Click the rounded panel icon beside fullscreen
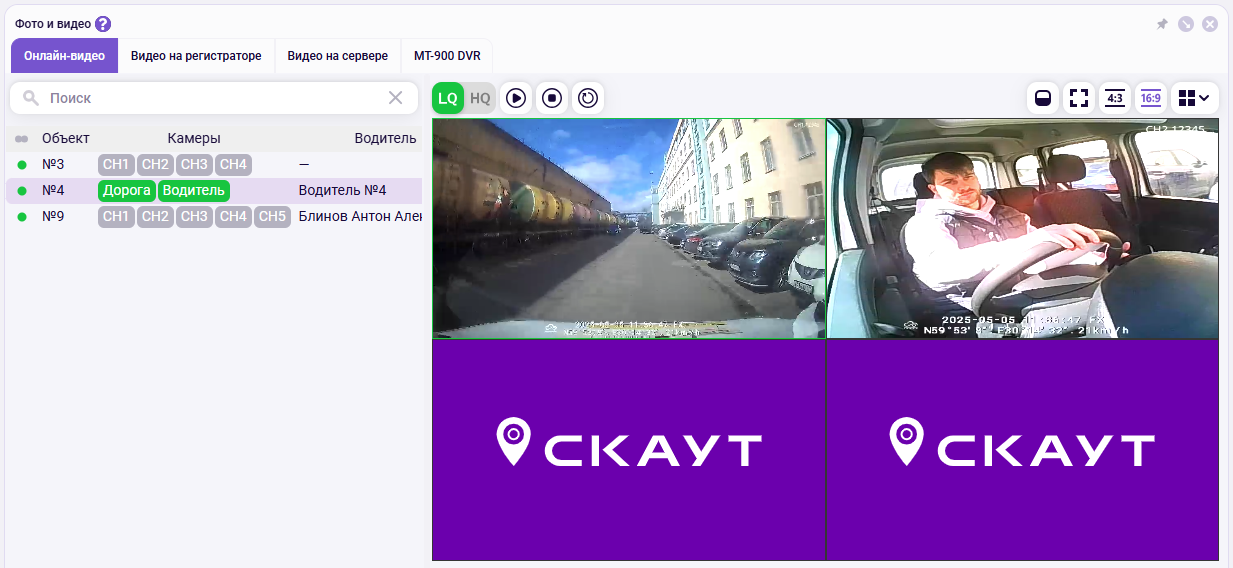This screenshot has width=1233, height=568. point(1043,98)
